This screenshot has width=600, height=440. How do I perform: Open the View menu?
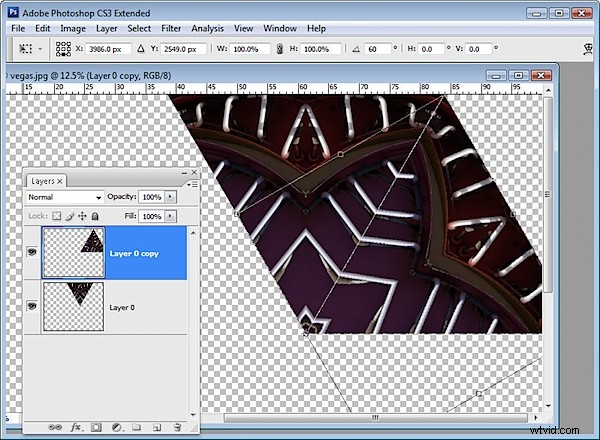click(x=243, y=29)
